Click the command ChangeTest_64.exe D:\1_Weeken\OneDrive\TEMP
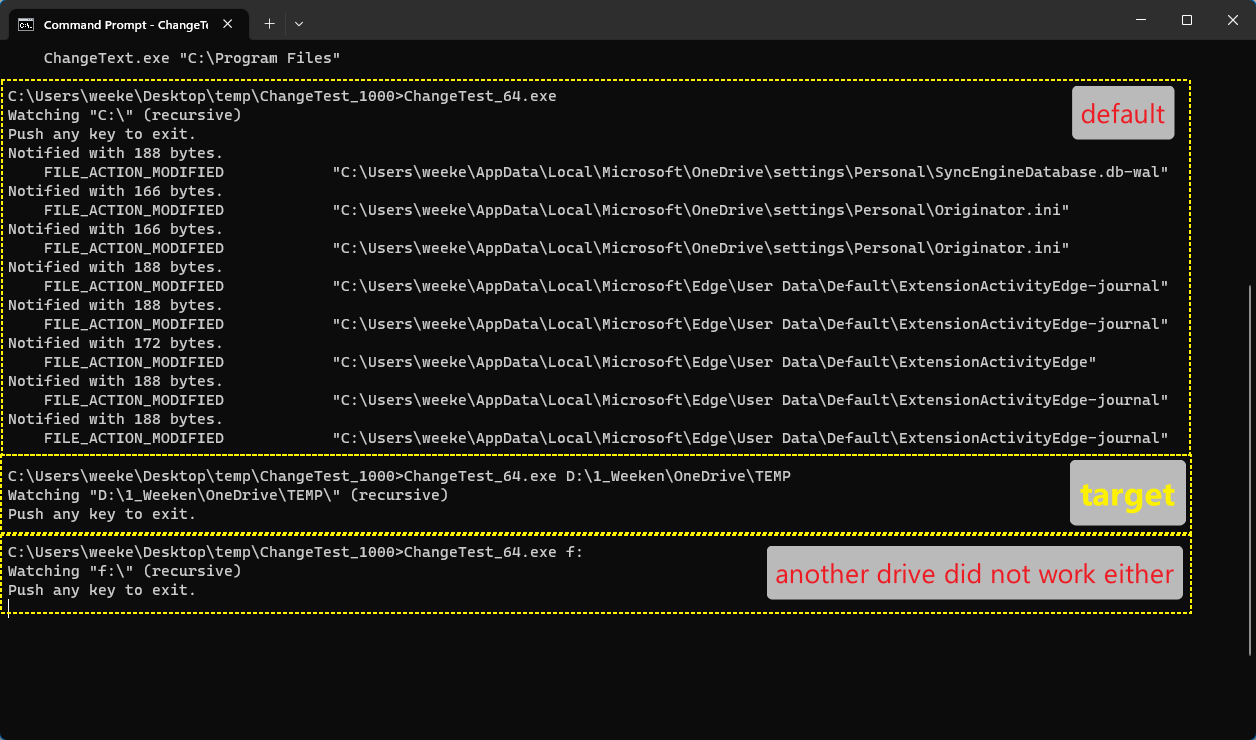 597,476
